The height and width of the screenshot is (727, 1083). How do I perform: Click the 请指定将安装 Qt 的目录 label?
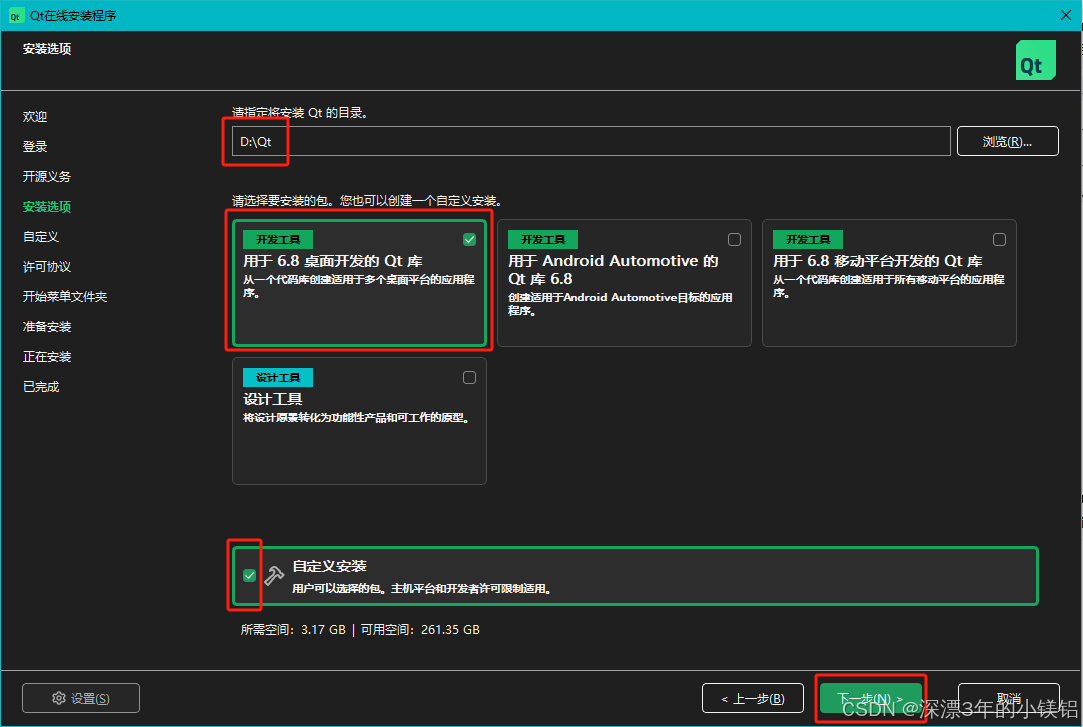coord(300,113)
